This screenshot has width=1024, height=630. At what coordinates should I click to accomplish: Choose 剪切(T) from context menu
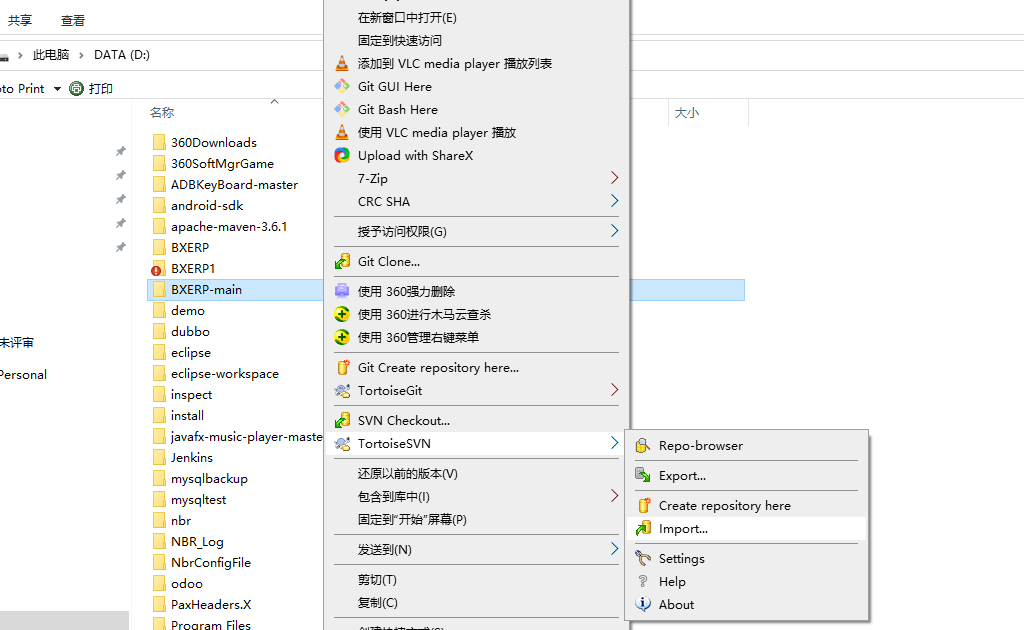[x=377, y=580]
